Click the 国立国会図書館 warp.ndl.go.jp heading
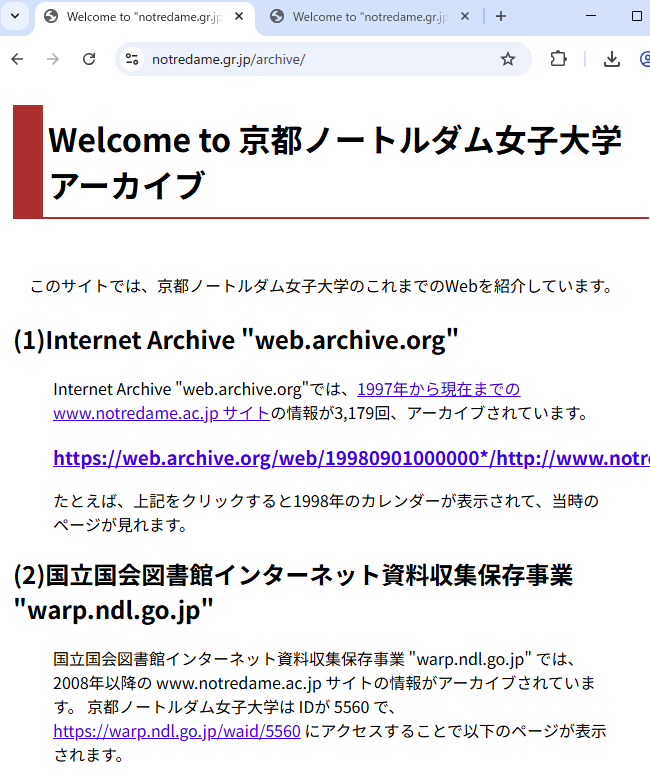The height and width of the screenshot is (774, 650). [292, 576]
